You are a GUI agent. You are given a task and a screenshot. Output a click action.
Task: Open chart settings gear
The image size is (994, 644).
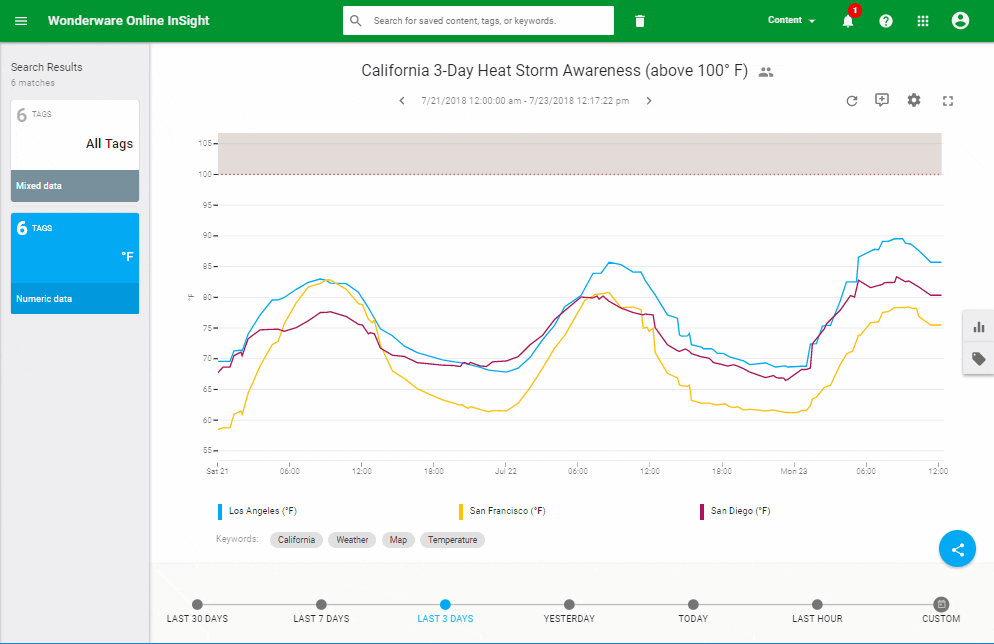click(913, 100)
